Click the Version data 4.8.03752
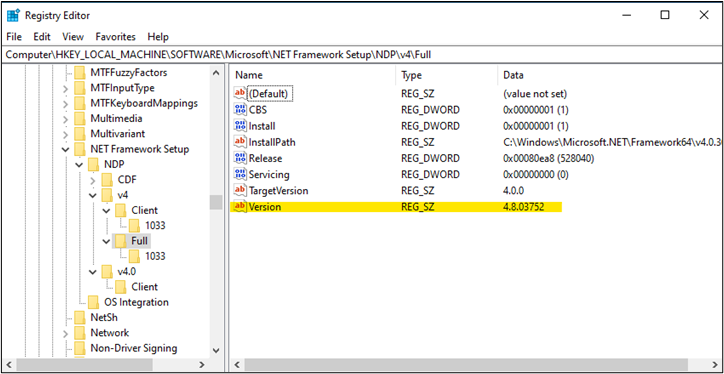This screenshot has height=374, width=724. pos(524,207)
